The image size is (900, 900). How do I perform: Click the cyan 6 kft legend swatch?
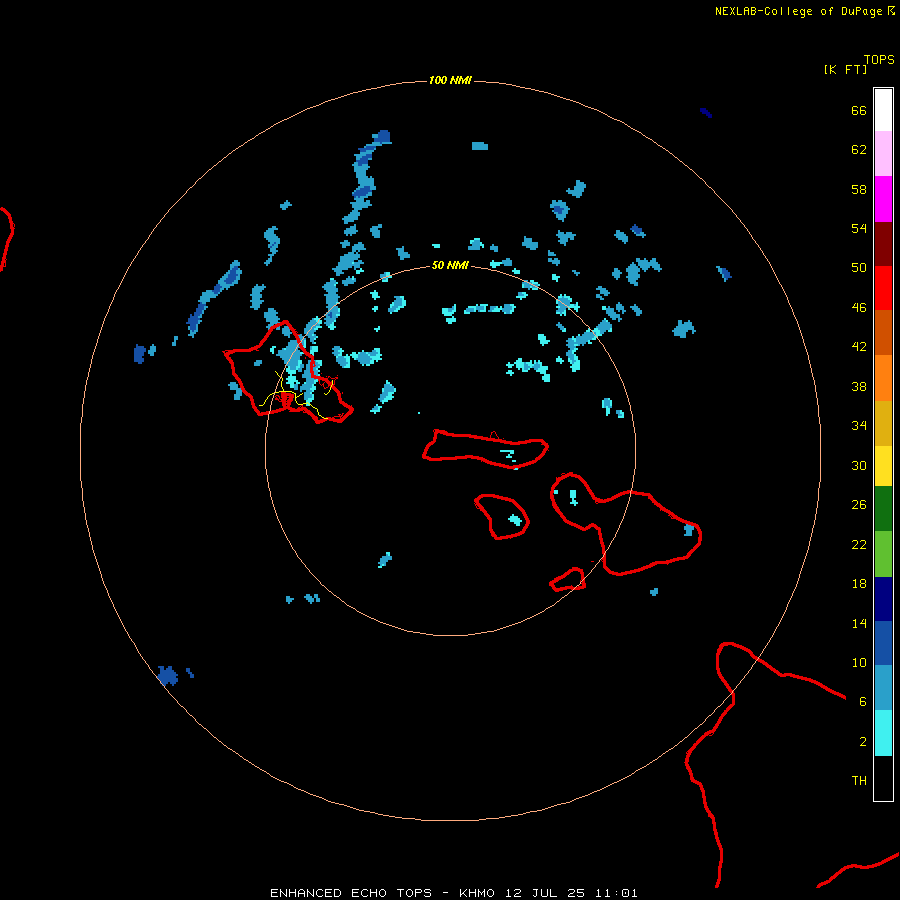click(883, 733)
